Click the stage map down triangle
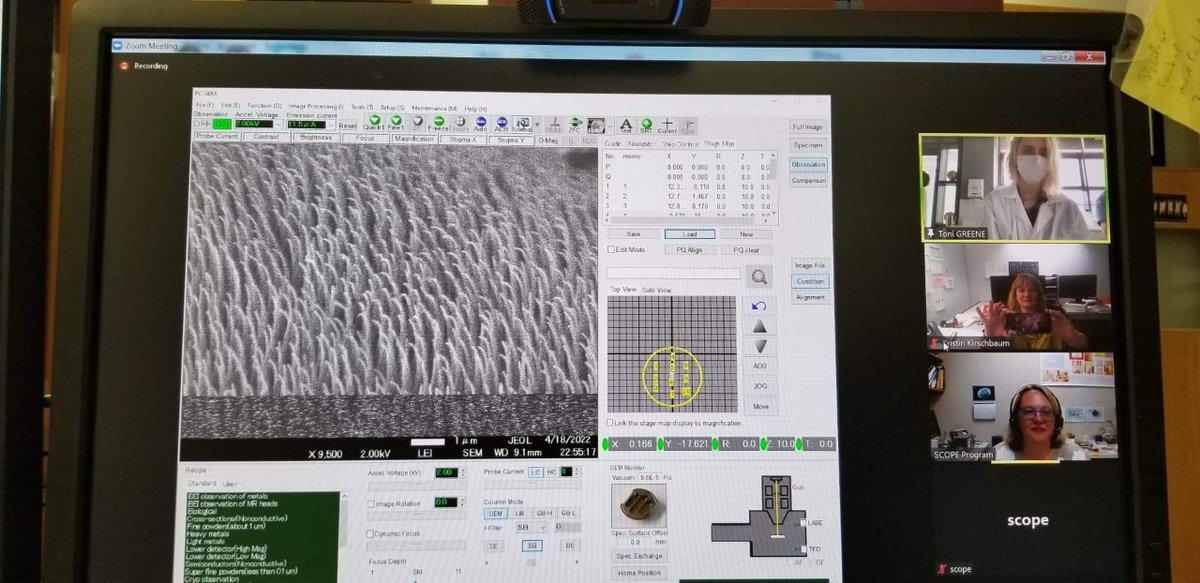 pos(760,346)
